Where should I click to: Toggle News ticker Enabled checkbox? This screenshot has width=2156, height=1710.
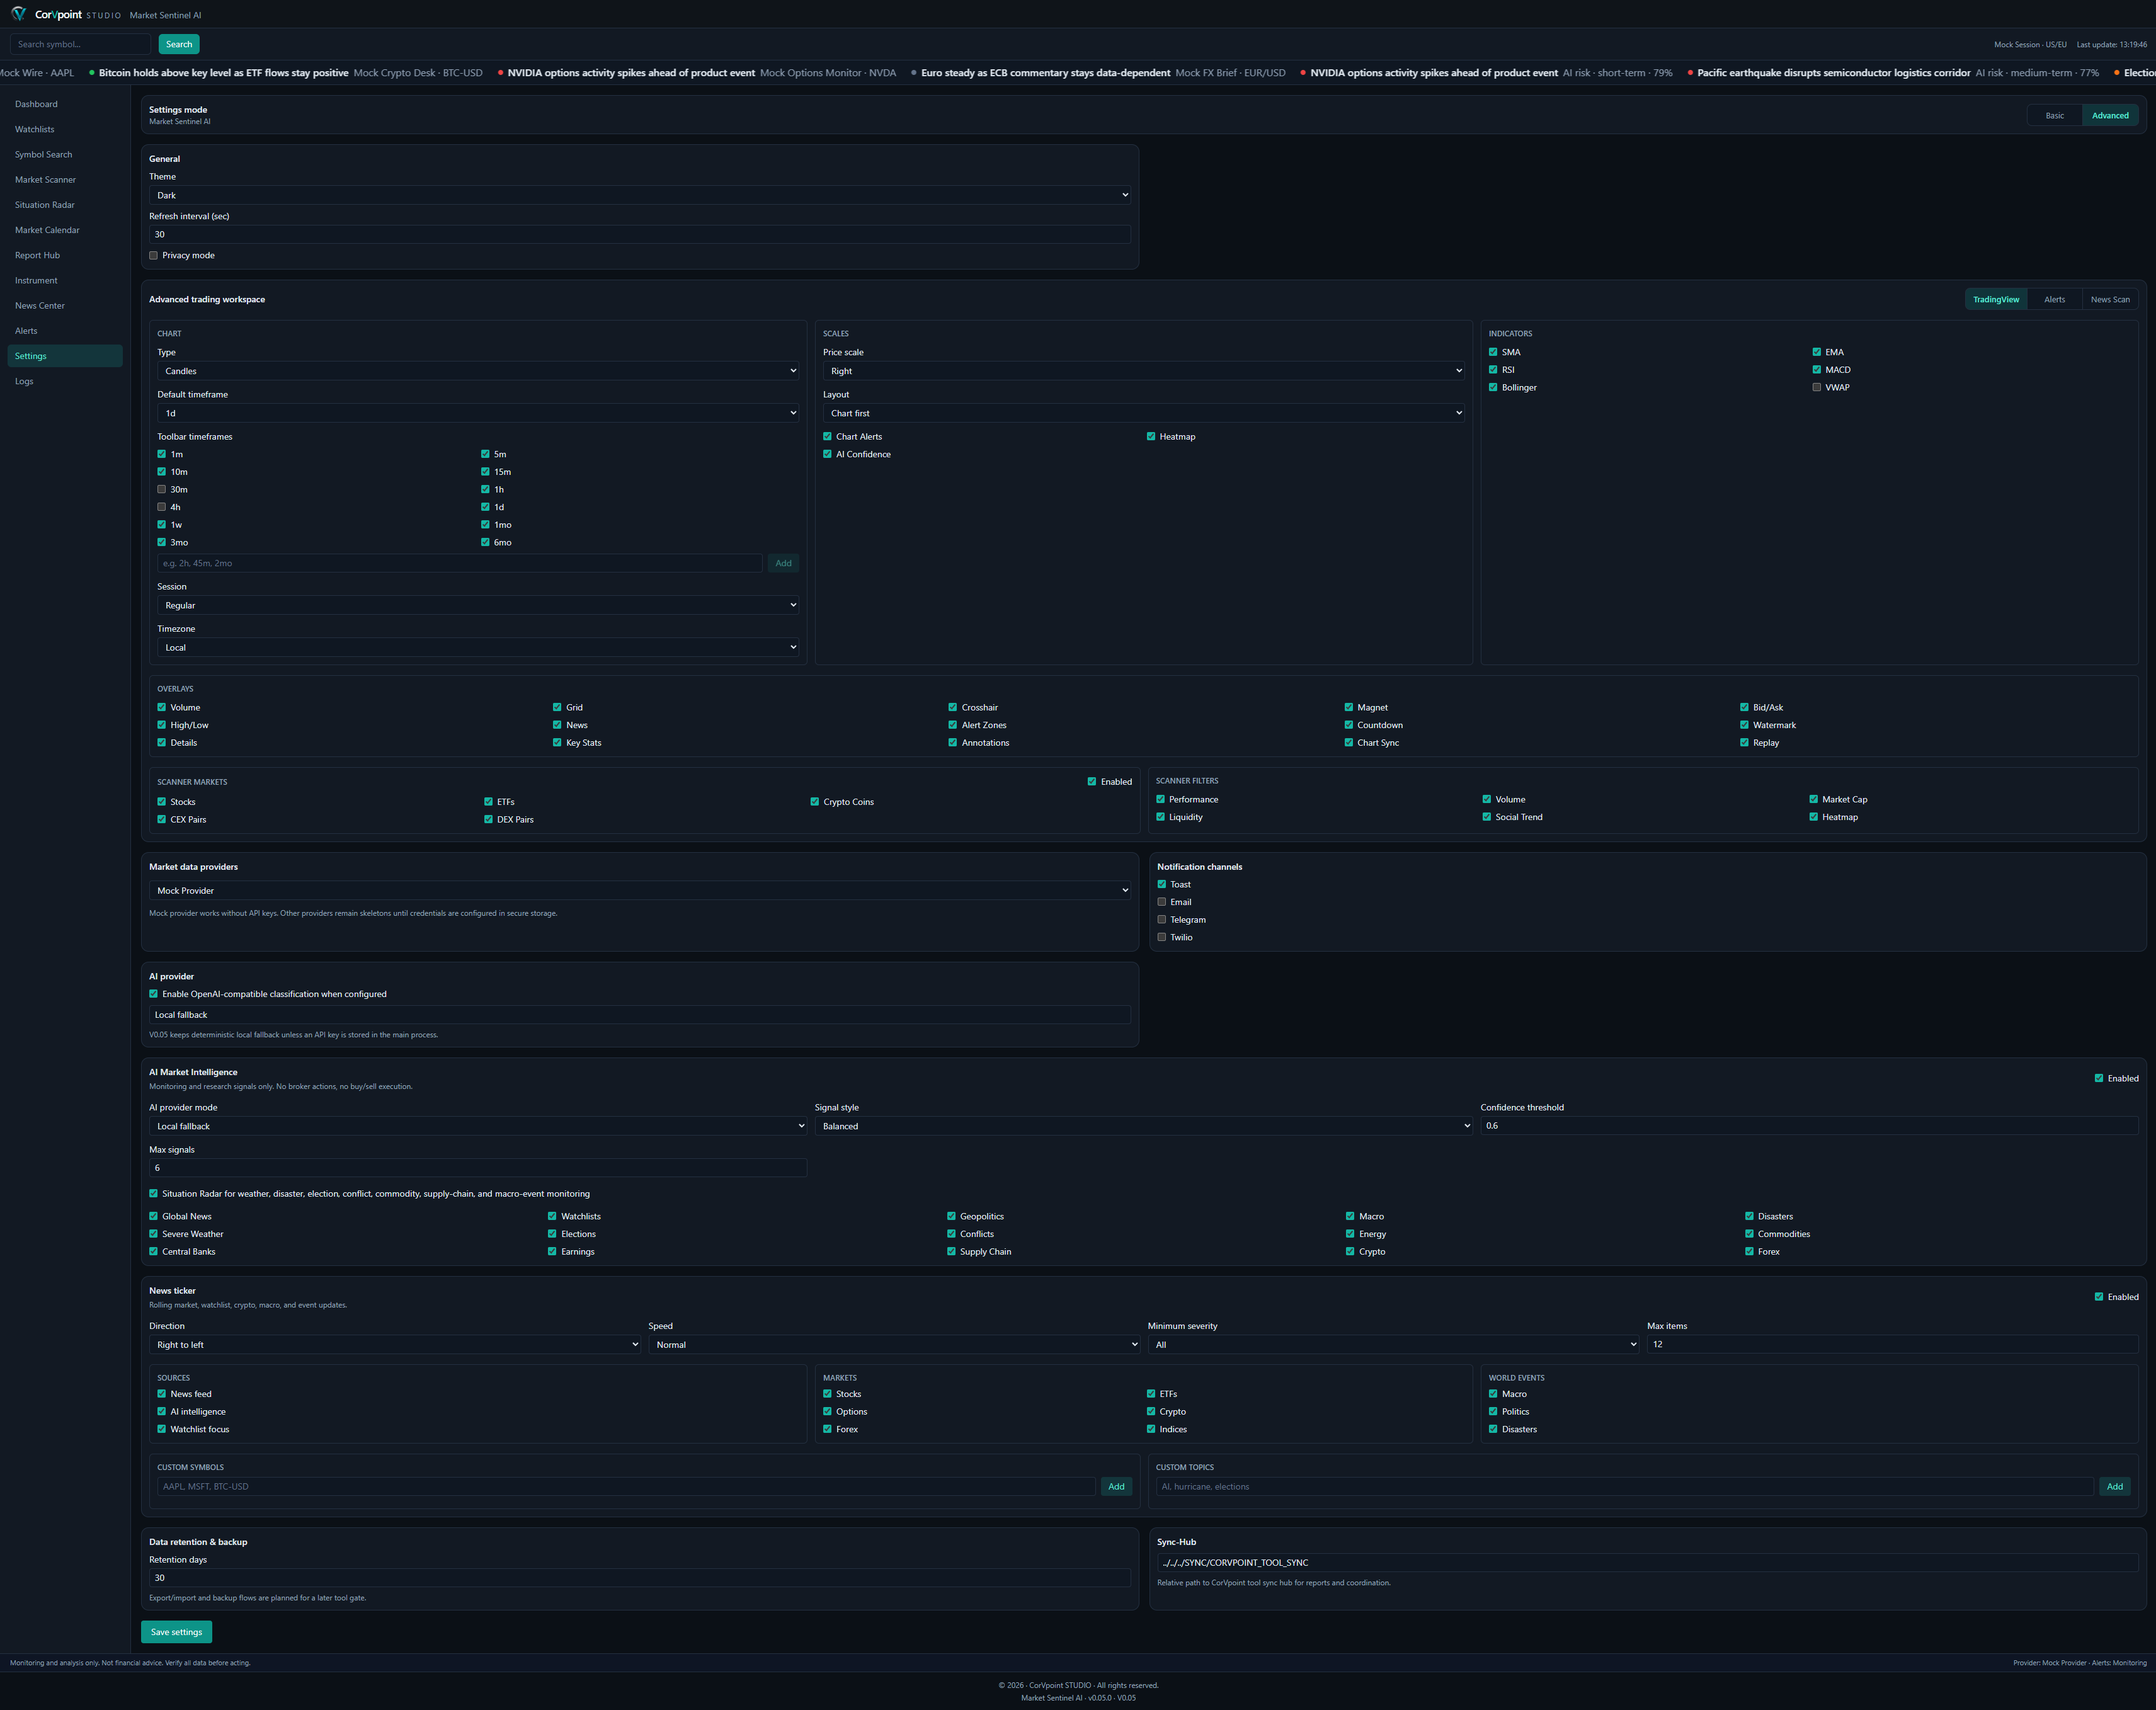[2099, 1297]
